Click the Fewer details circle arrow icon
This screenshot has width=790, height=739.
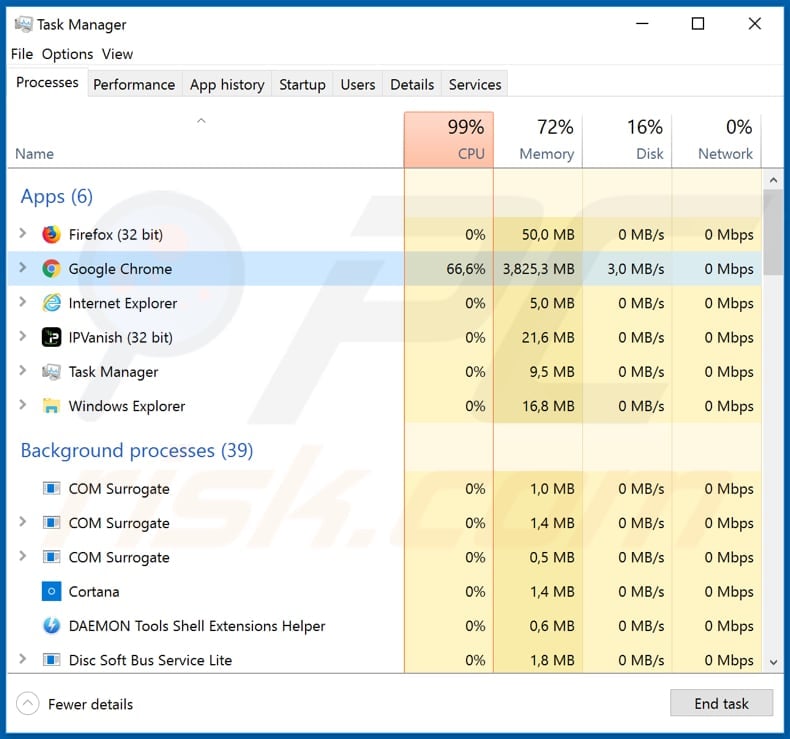(x=28, y=703)
